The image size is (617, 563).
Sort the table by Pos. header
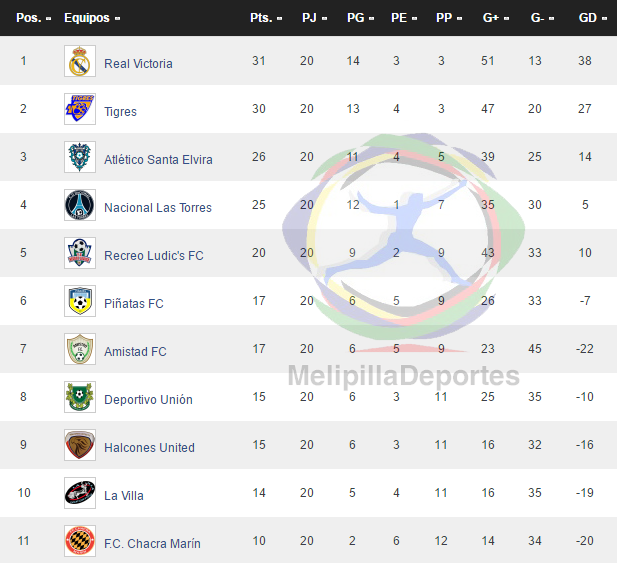(33, 18)
